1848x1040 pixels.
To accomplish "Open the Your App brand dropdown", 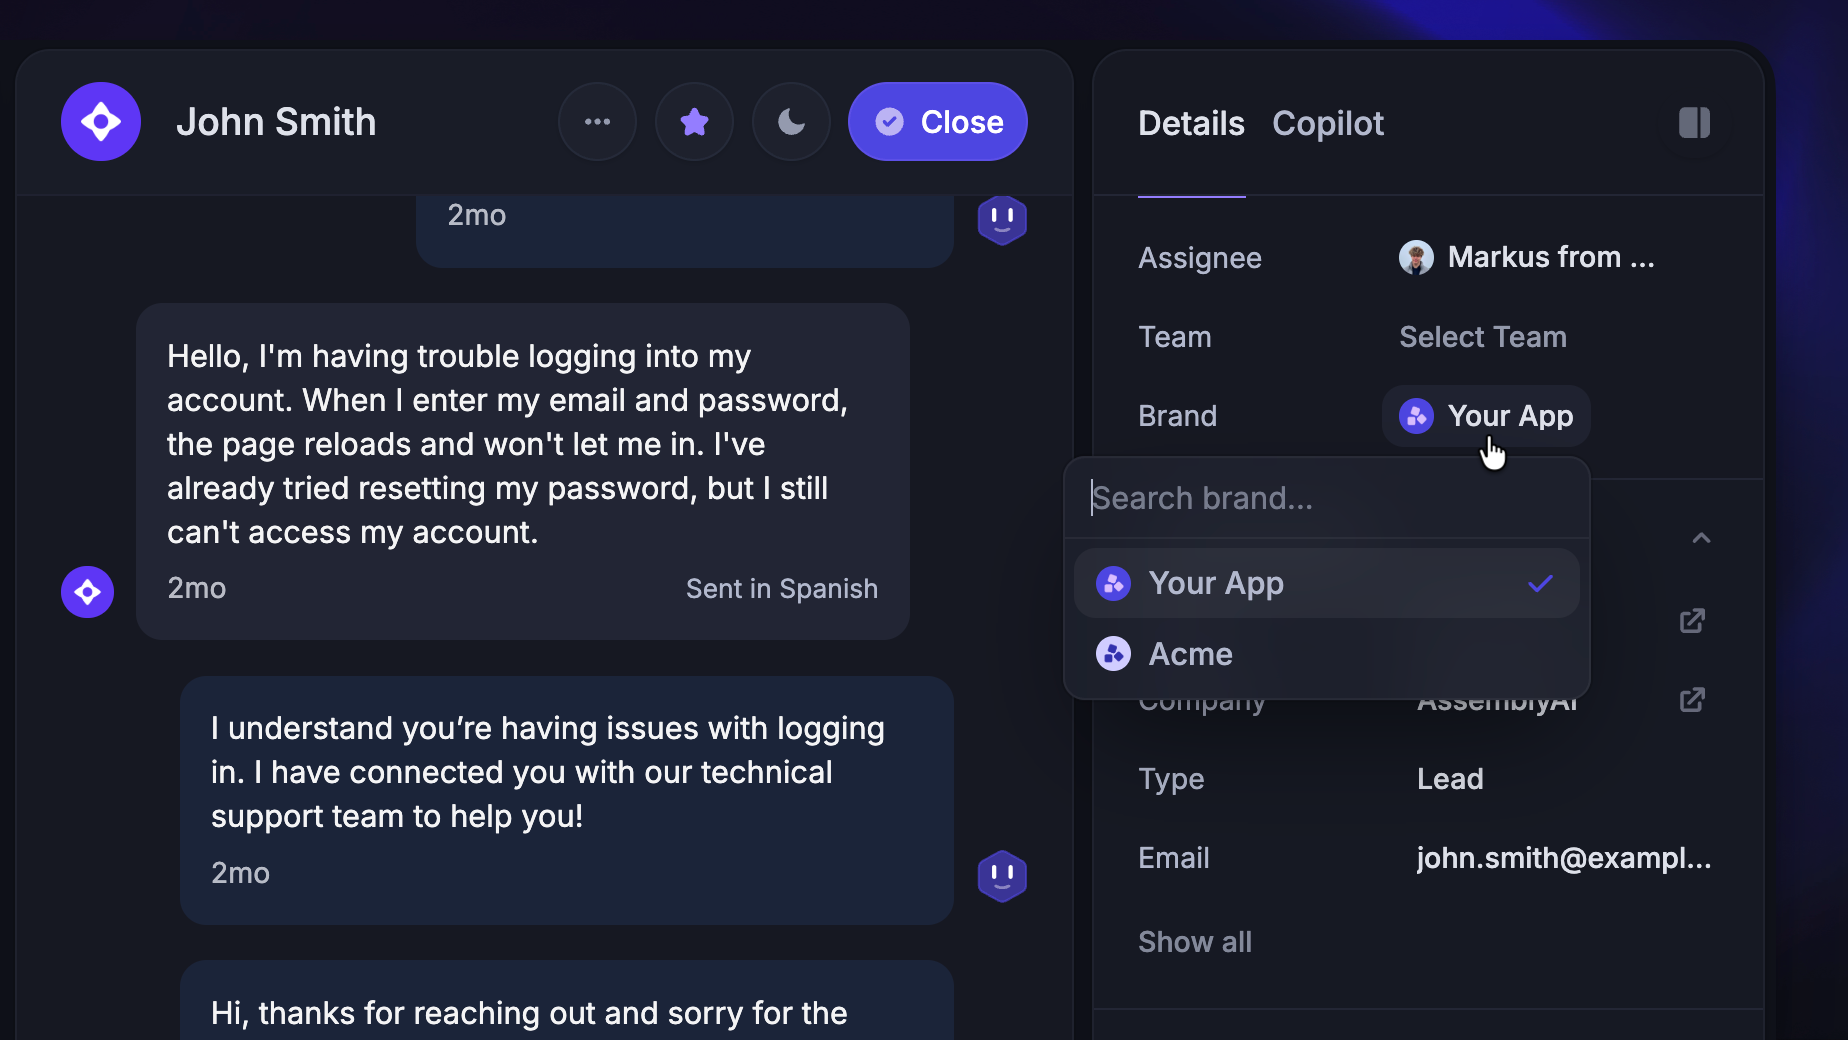I will [1484, 416].
